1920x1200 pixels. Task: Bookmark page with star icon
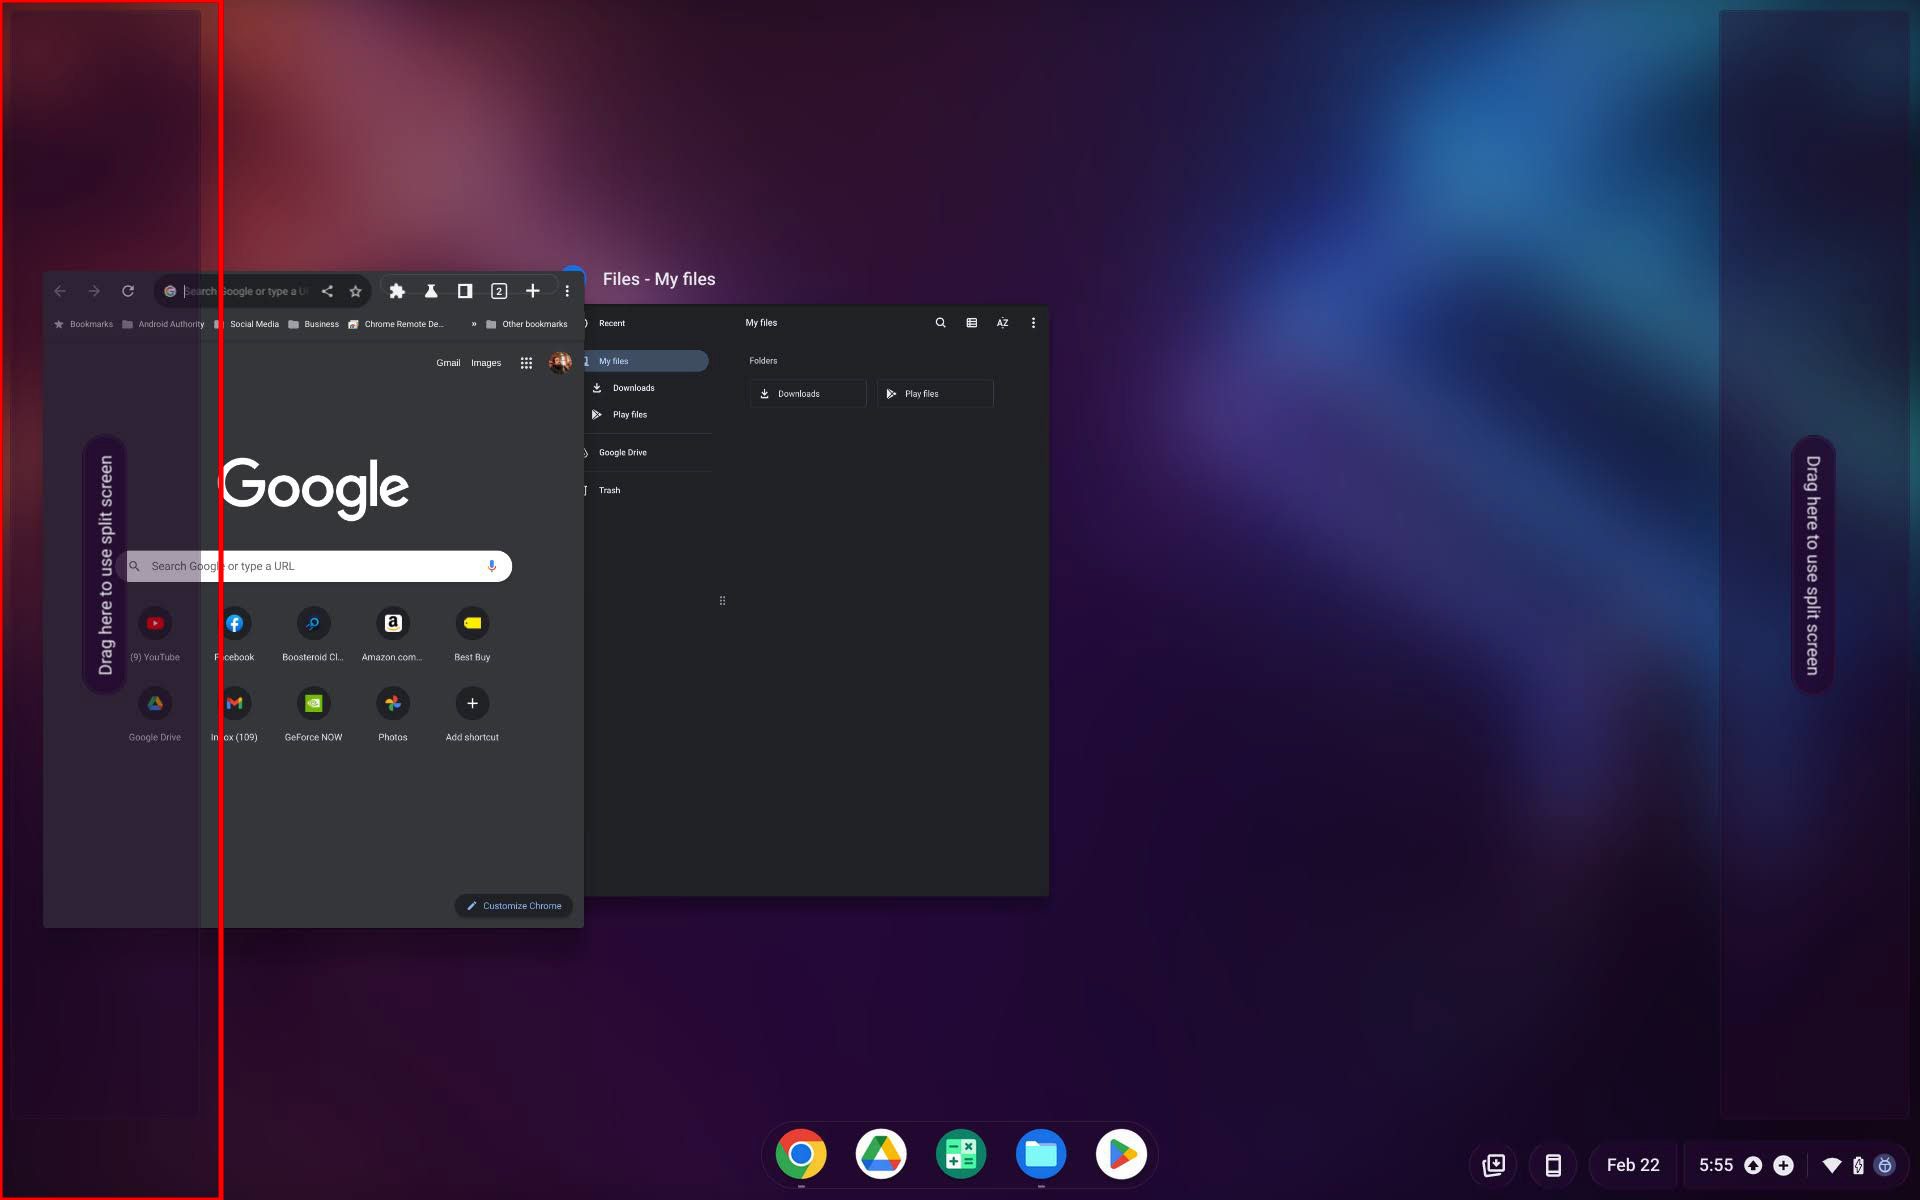point(355,291)
